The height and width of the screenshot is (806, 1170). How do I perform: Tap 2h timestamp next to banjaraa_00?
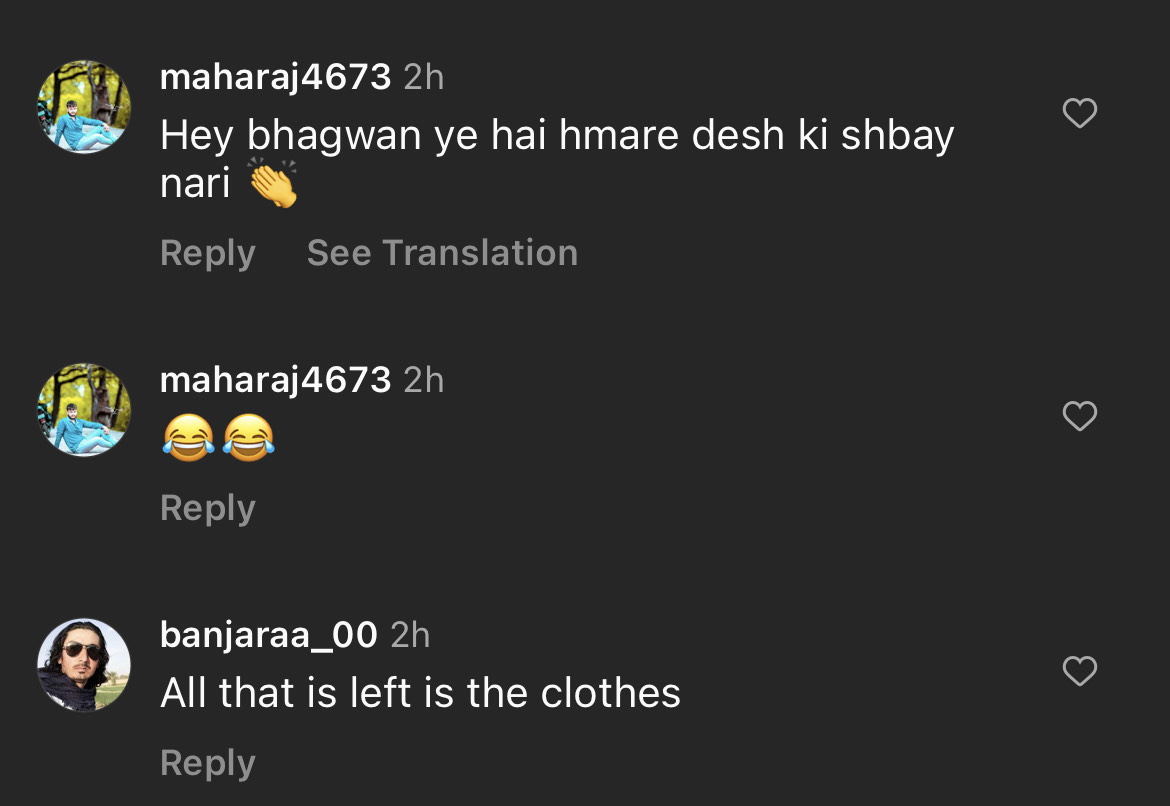click(x=410, y=635)
